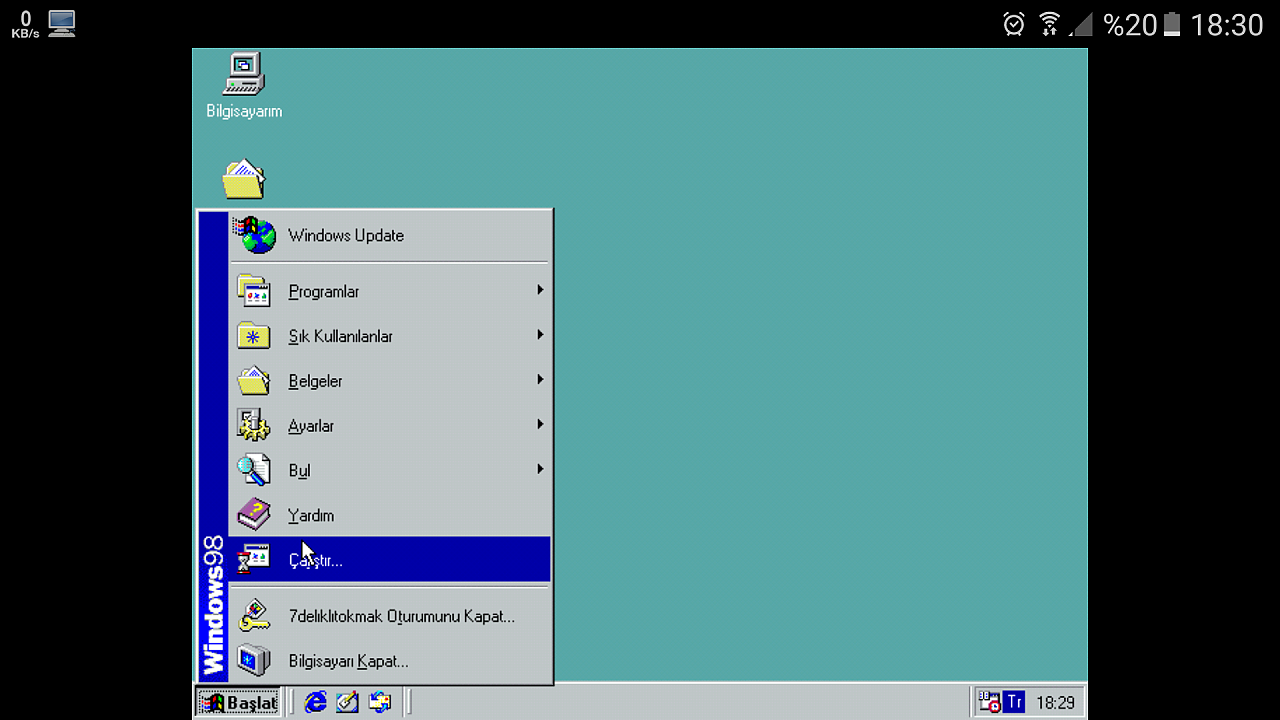This screenshot has height=720, width=1280.
Task: Tap the computer icon in top-left status bar
Action: click(62, 24)
